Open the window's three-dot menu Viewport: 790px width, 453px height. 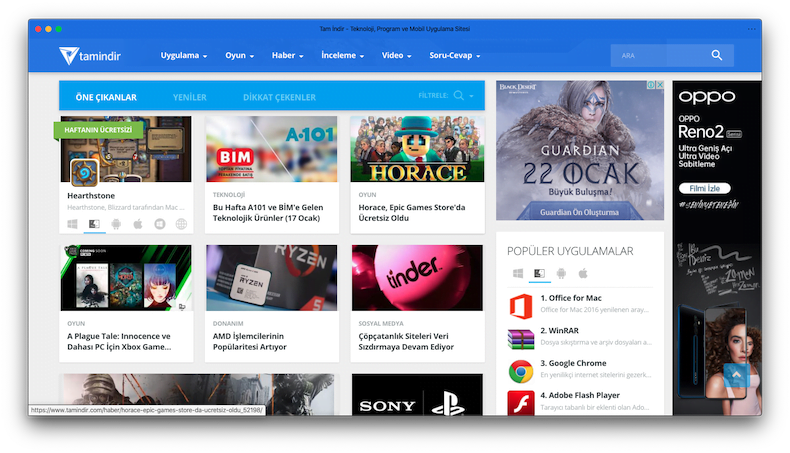[751, 29]
